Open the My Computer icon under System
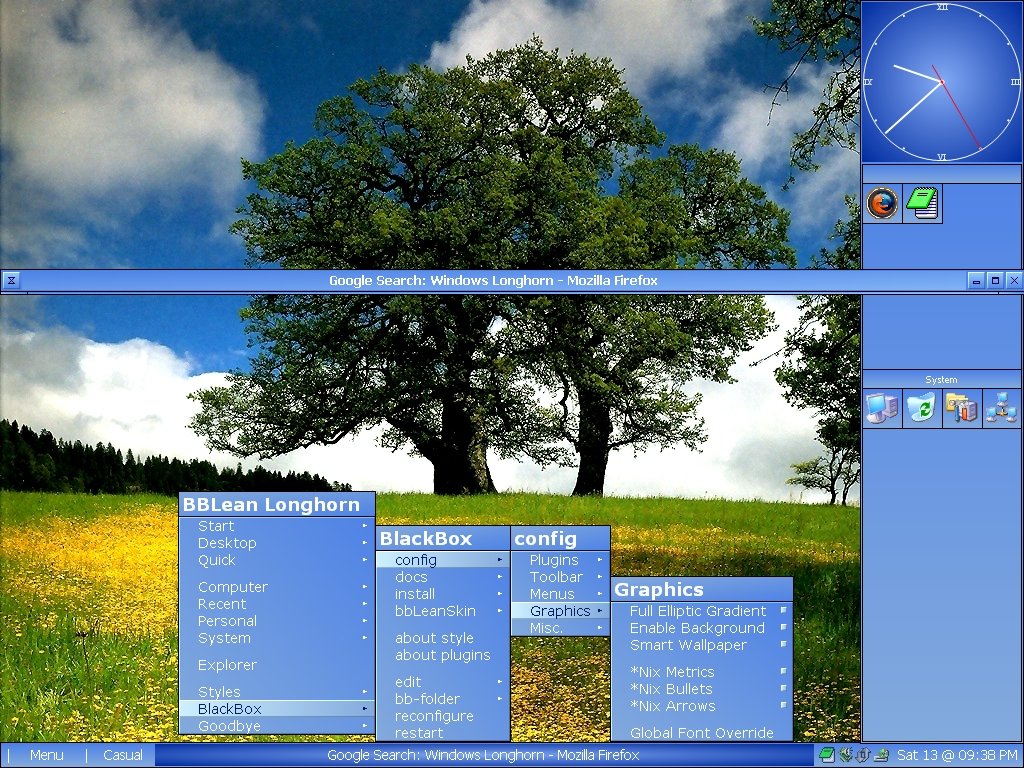Screen dimensions: 1024x768 (882, 408)
